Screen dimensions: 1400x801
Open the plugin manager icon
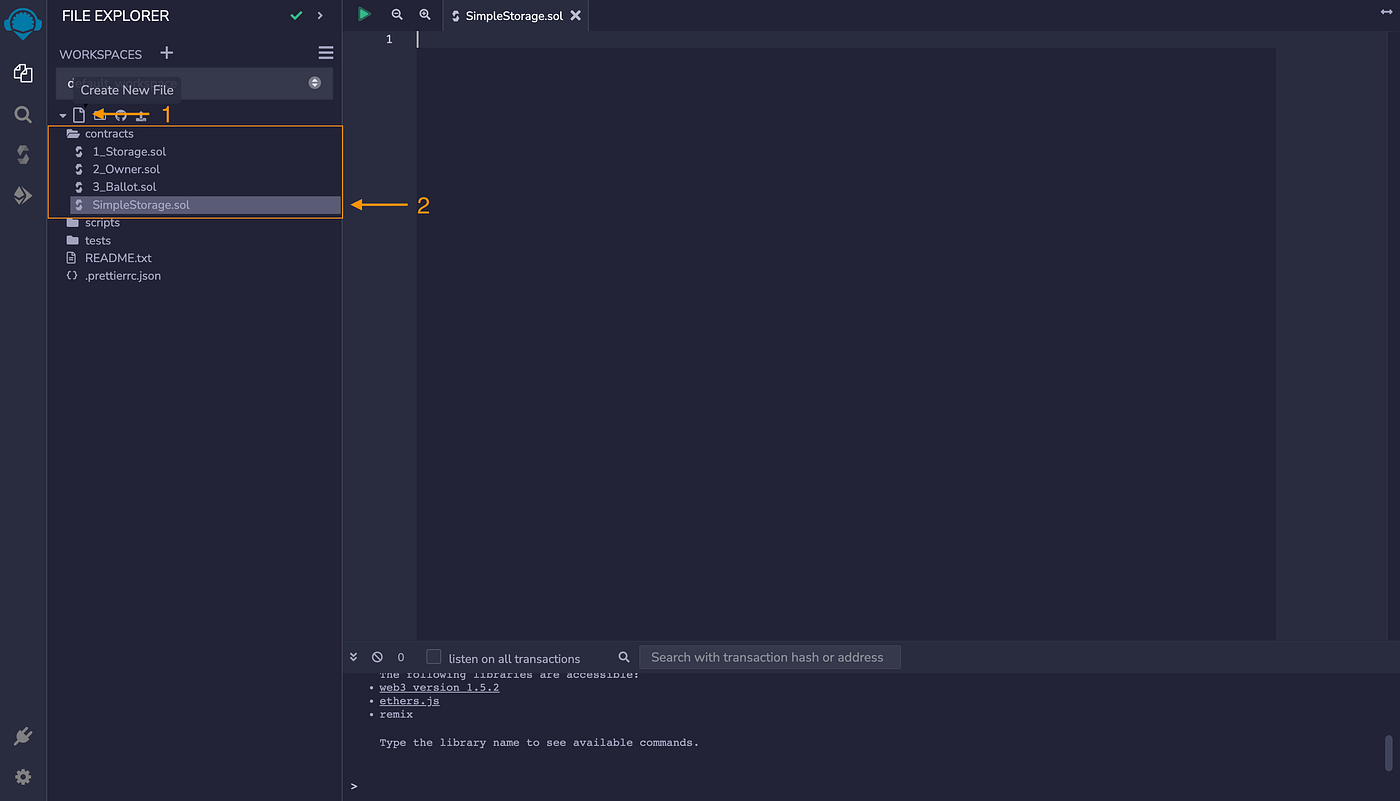coord(23,737)
